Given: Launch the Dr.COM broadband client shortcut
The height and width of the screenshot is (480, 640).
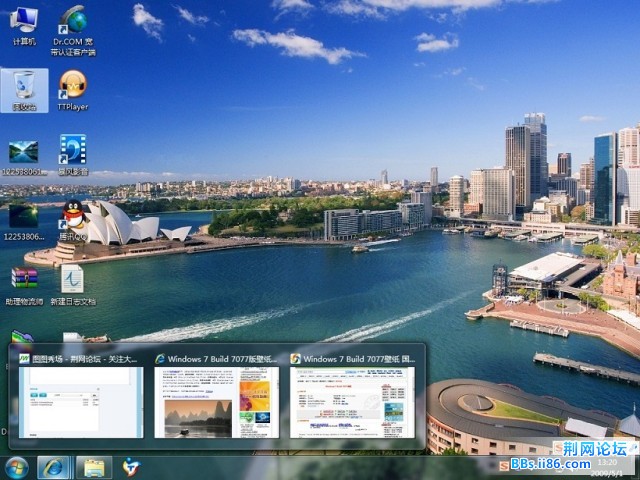Looking at the screenshot, I should click(x=73, y=22).
